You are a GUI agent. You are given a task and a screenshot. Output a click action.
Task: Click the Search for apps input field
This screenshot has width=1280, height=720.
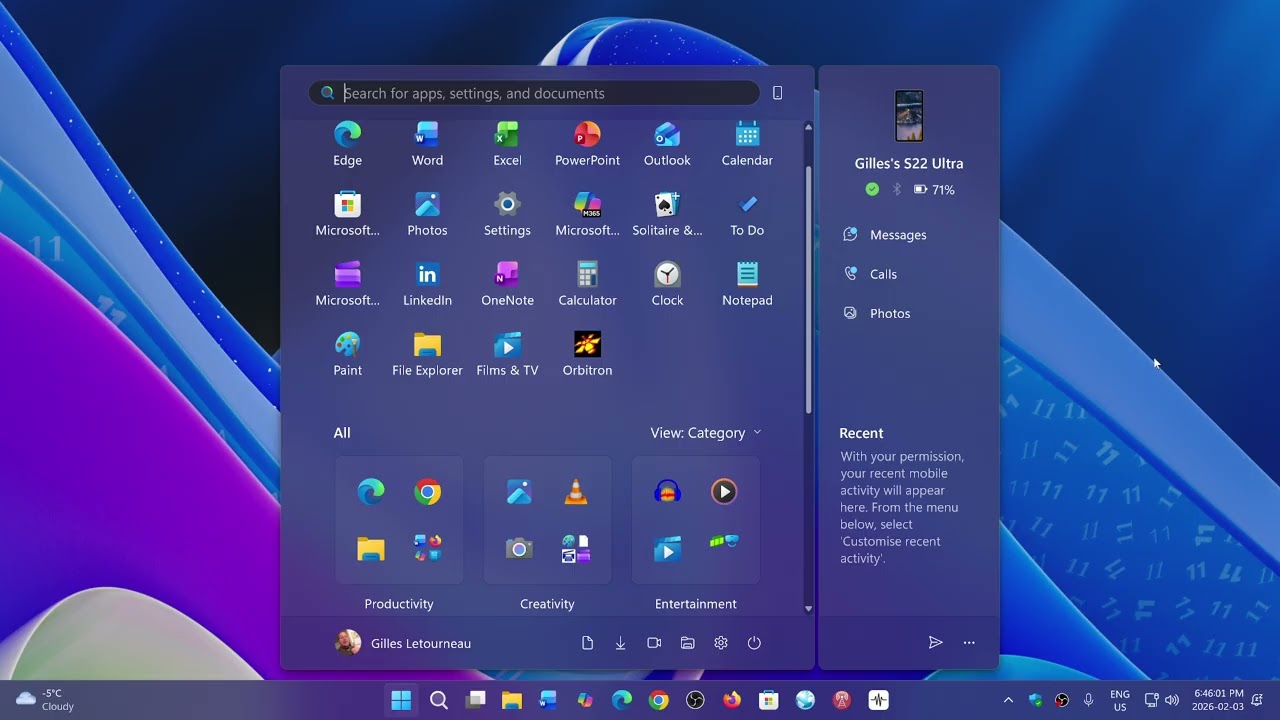[534, 93]
